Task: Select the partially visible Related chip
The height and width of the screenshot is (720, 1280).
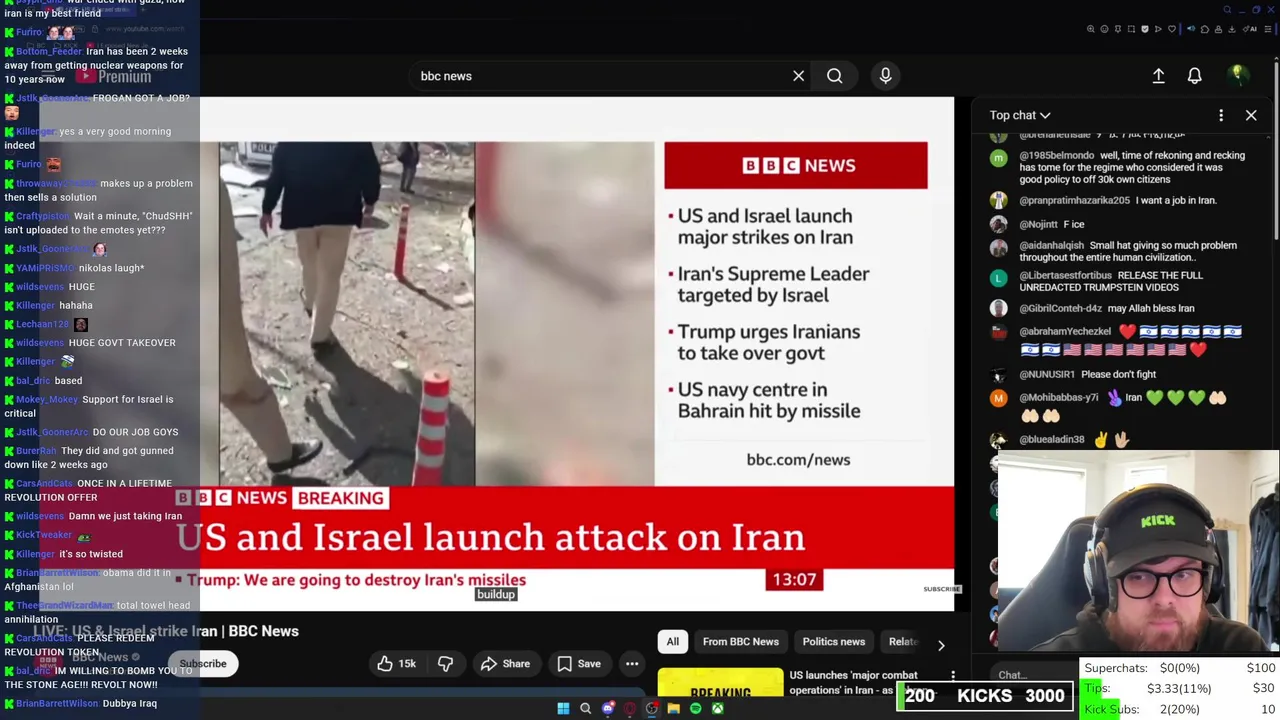Action: pos(902,642)
